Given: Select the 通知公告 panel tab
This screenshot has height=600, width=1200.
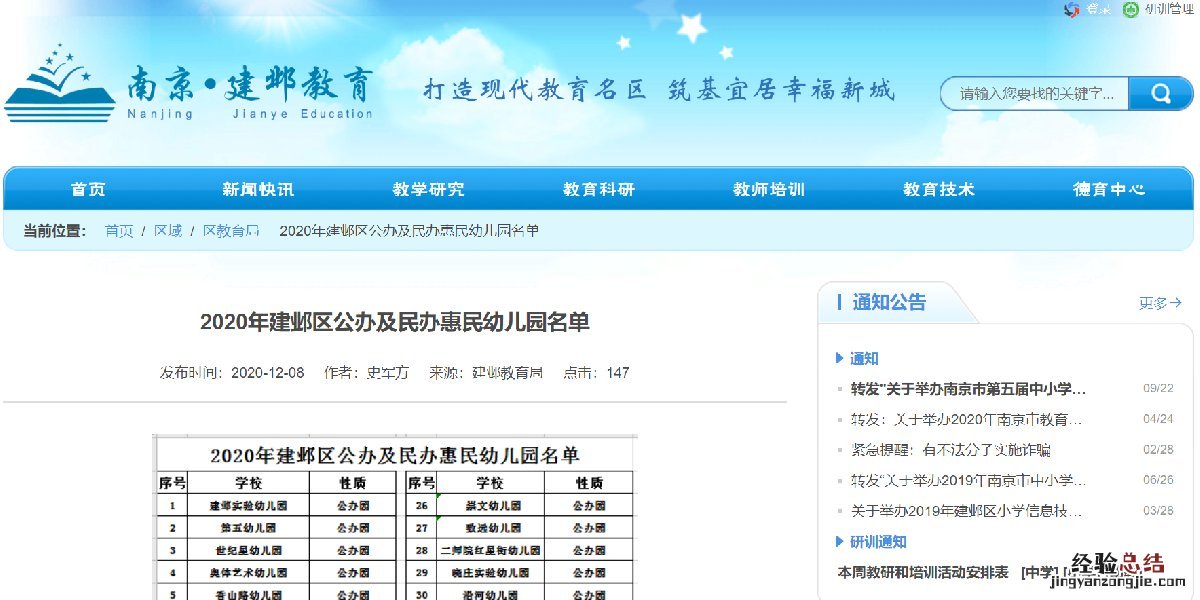Looking at the screenshot, I should point(889,302).
